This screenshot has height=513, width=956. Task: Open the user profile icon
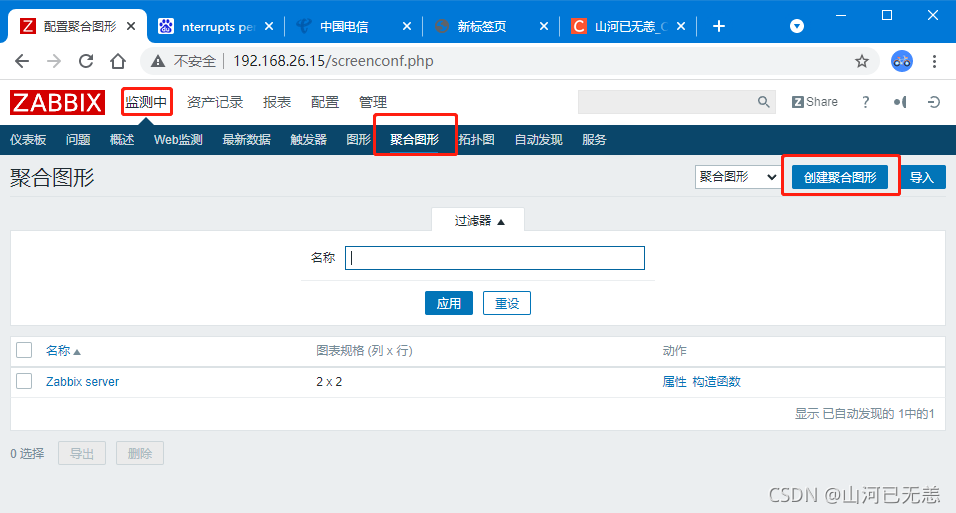pyautogui.click(x=900, y=102)
